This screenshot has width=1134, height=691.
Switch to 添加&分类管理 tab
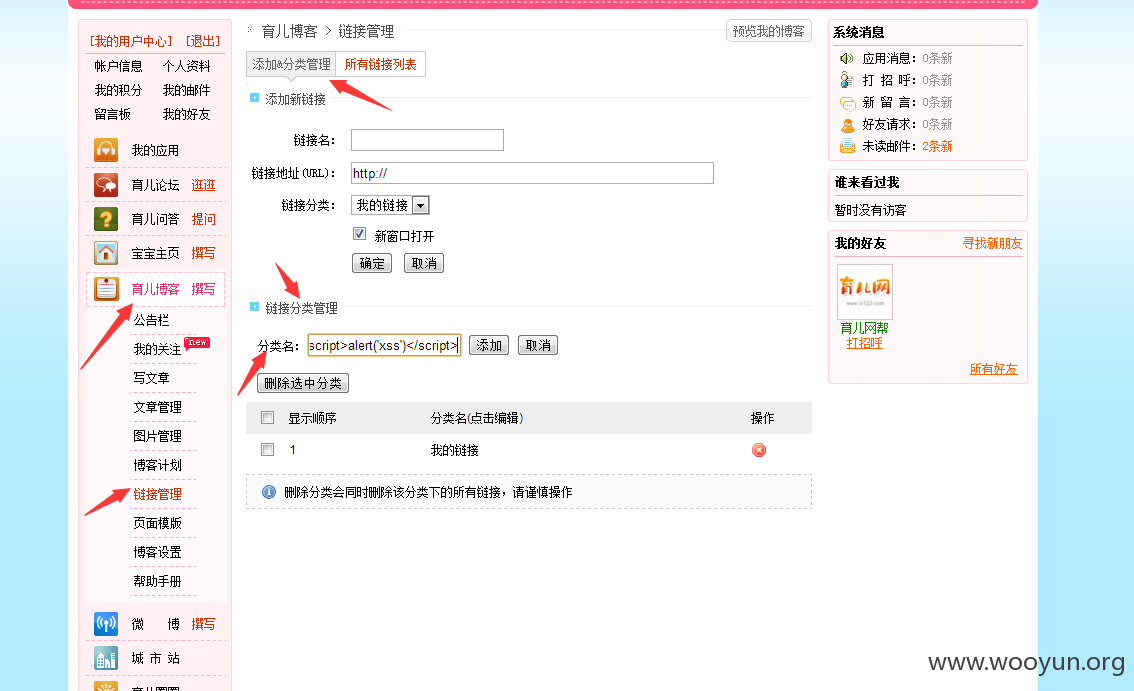coord(291,64)
